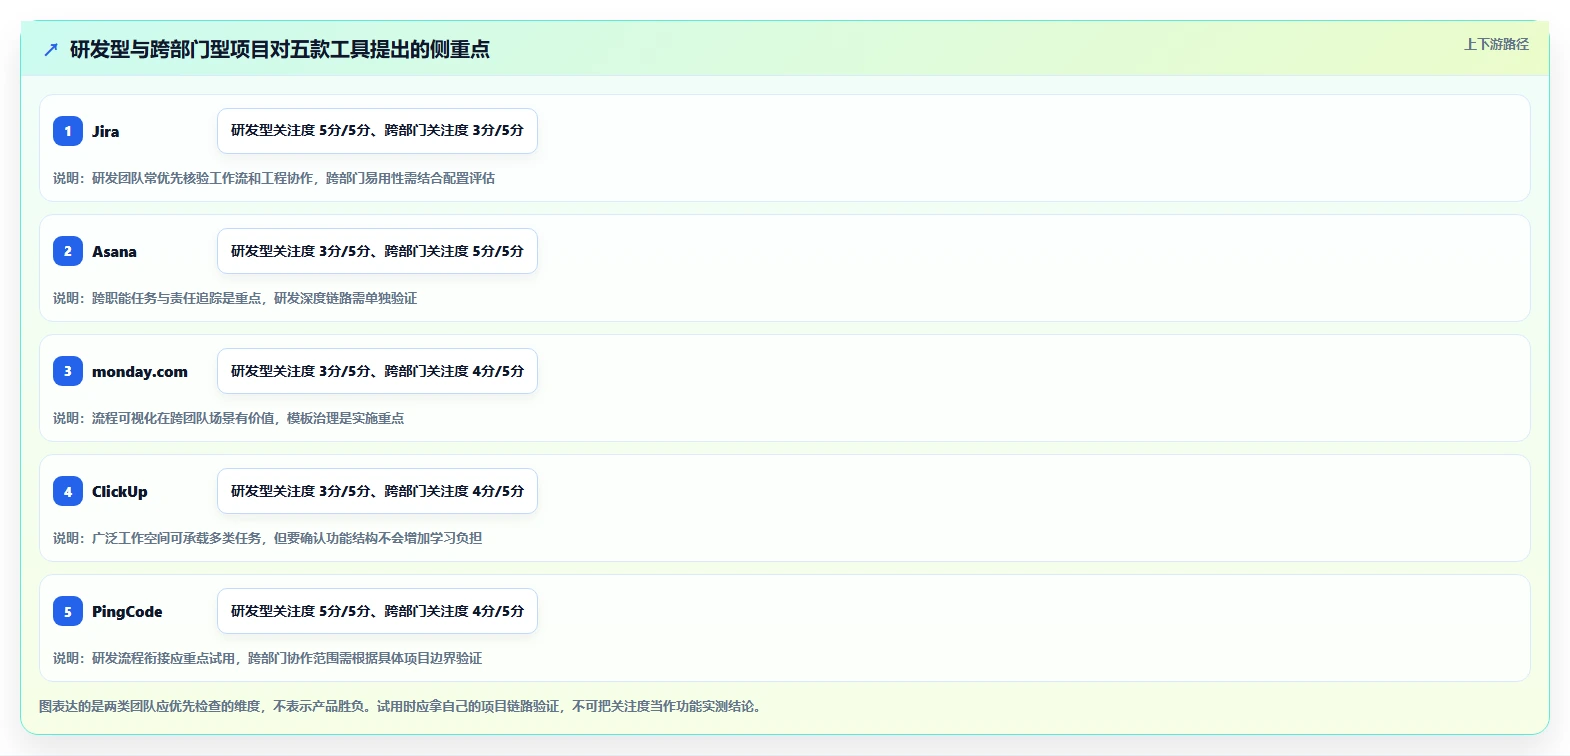The height and width of the screenshot is (756, 1570).
Task: Click Asana's score pill with 跨部门关注度 5分/5分
Action: (377, 251)
